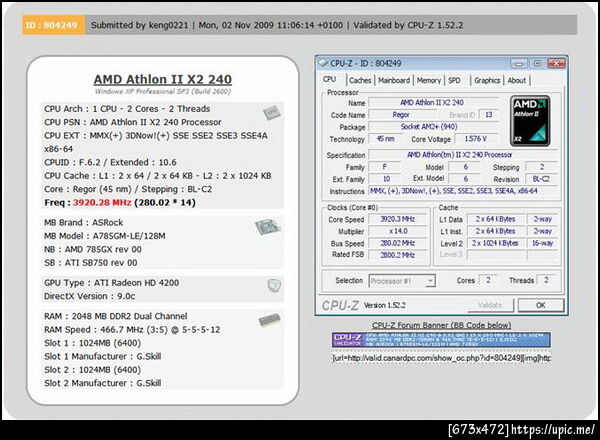Open the SPD tab
The width and height of the screenshot is (600, 440).
[x=454, y=80]
